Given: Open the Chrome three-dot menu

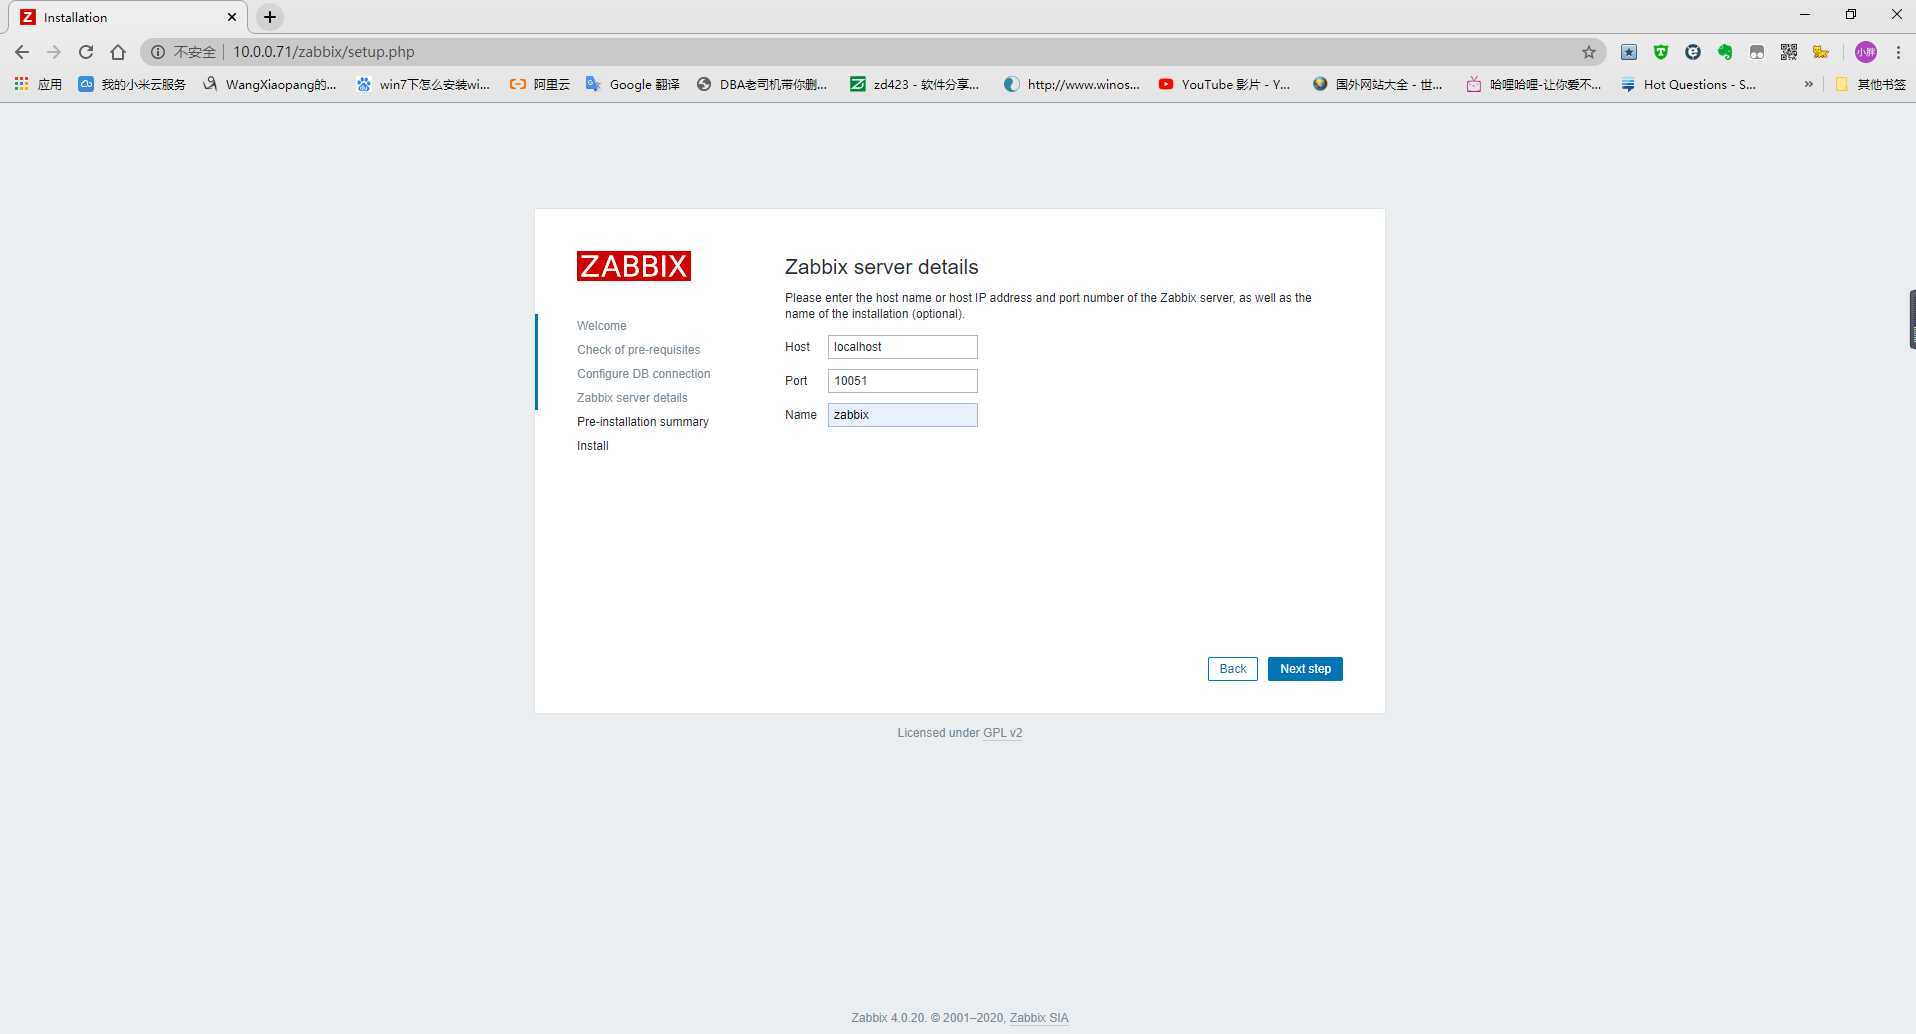Looking at the screenshot, I should pos(1898,52).
